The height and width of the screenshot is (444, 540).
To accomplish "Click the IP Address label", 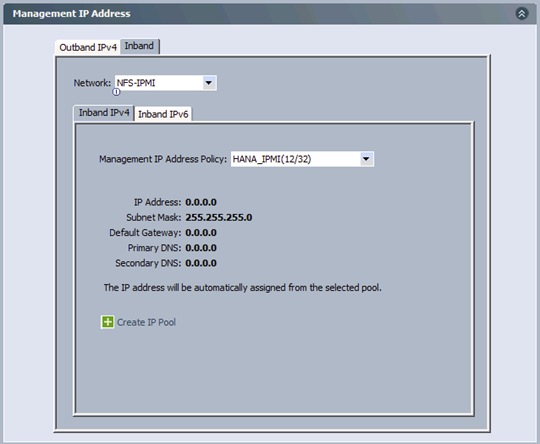I will coord(157,202).
